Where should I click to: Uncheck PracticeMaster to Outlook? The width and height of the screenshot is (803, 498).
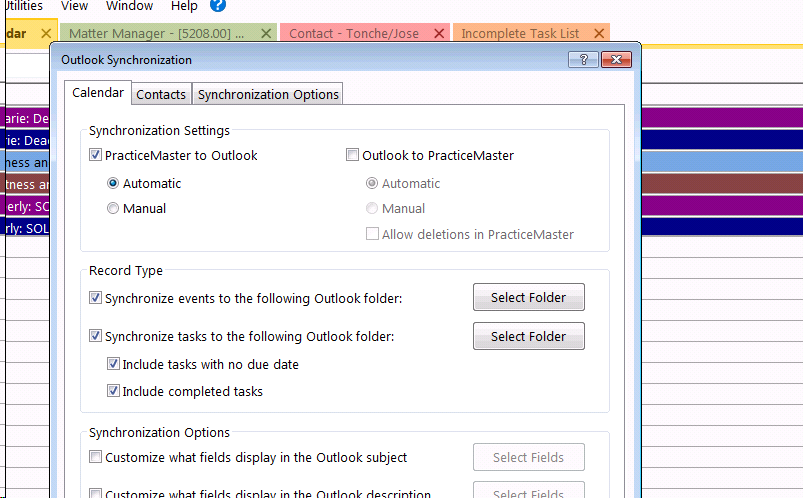click(96, 155)
